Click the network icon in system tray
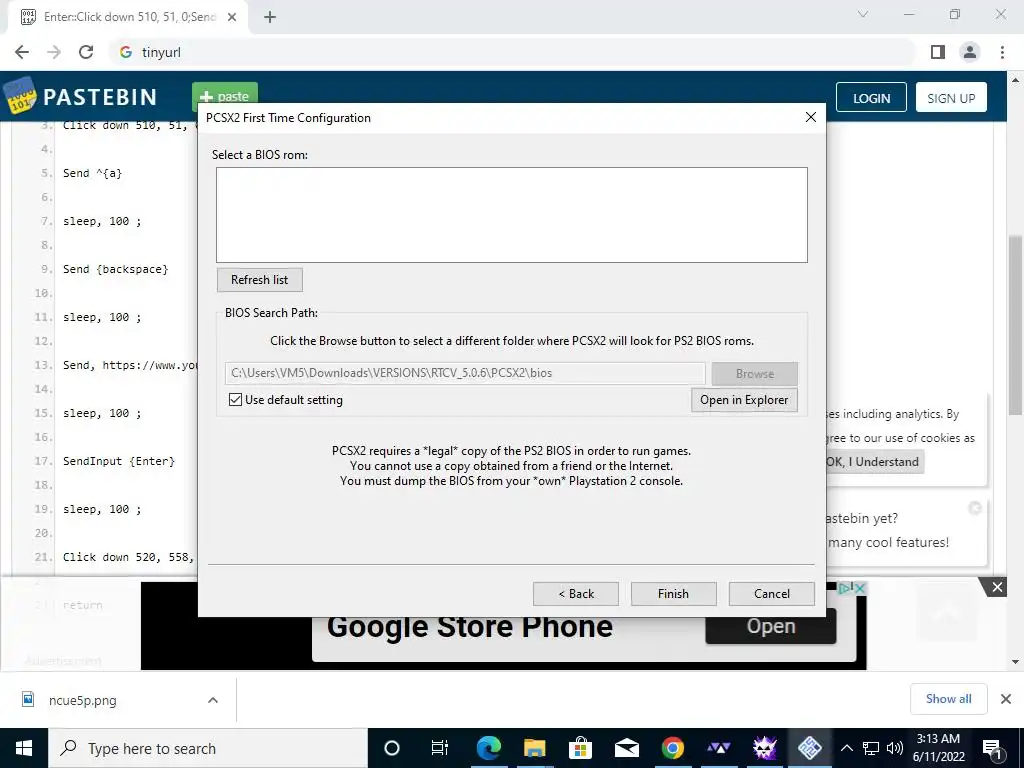 click(871, 748)
